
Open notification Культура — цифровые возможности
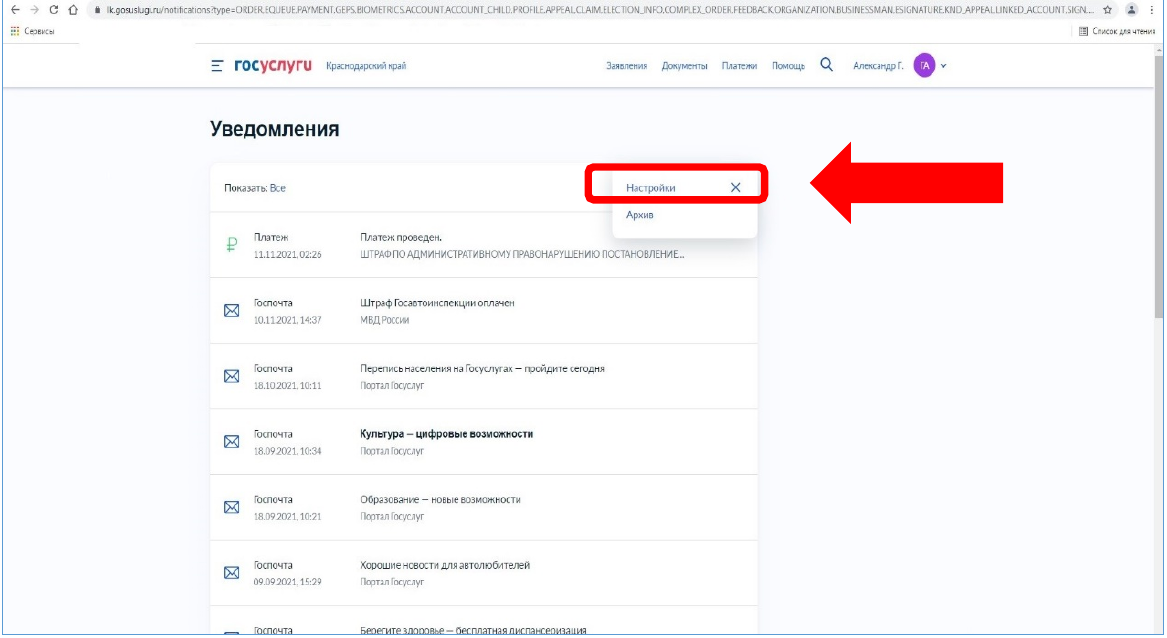[x=484, y=441]
